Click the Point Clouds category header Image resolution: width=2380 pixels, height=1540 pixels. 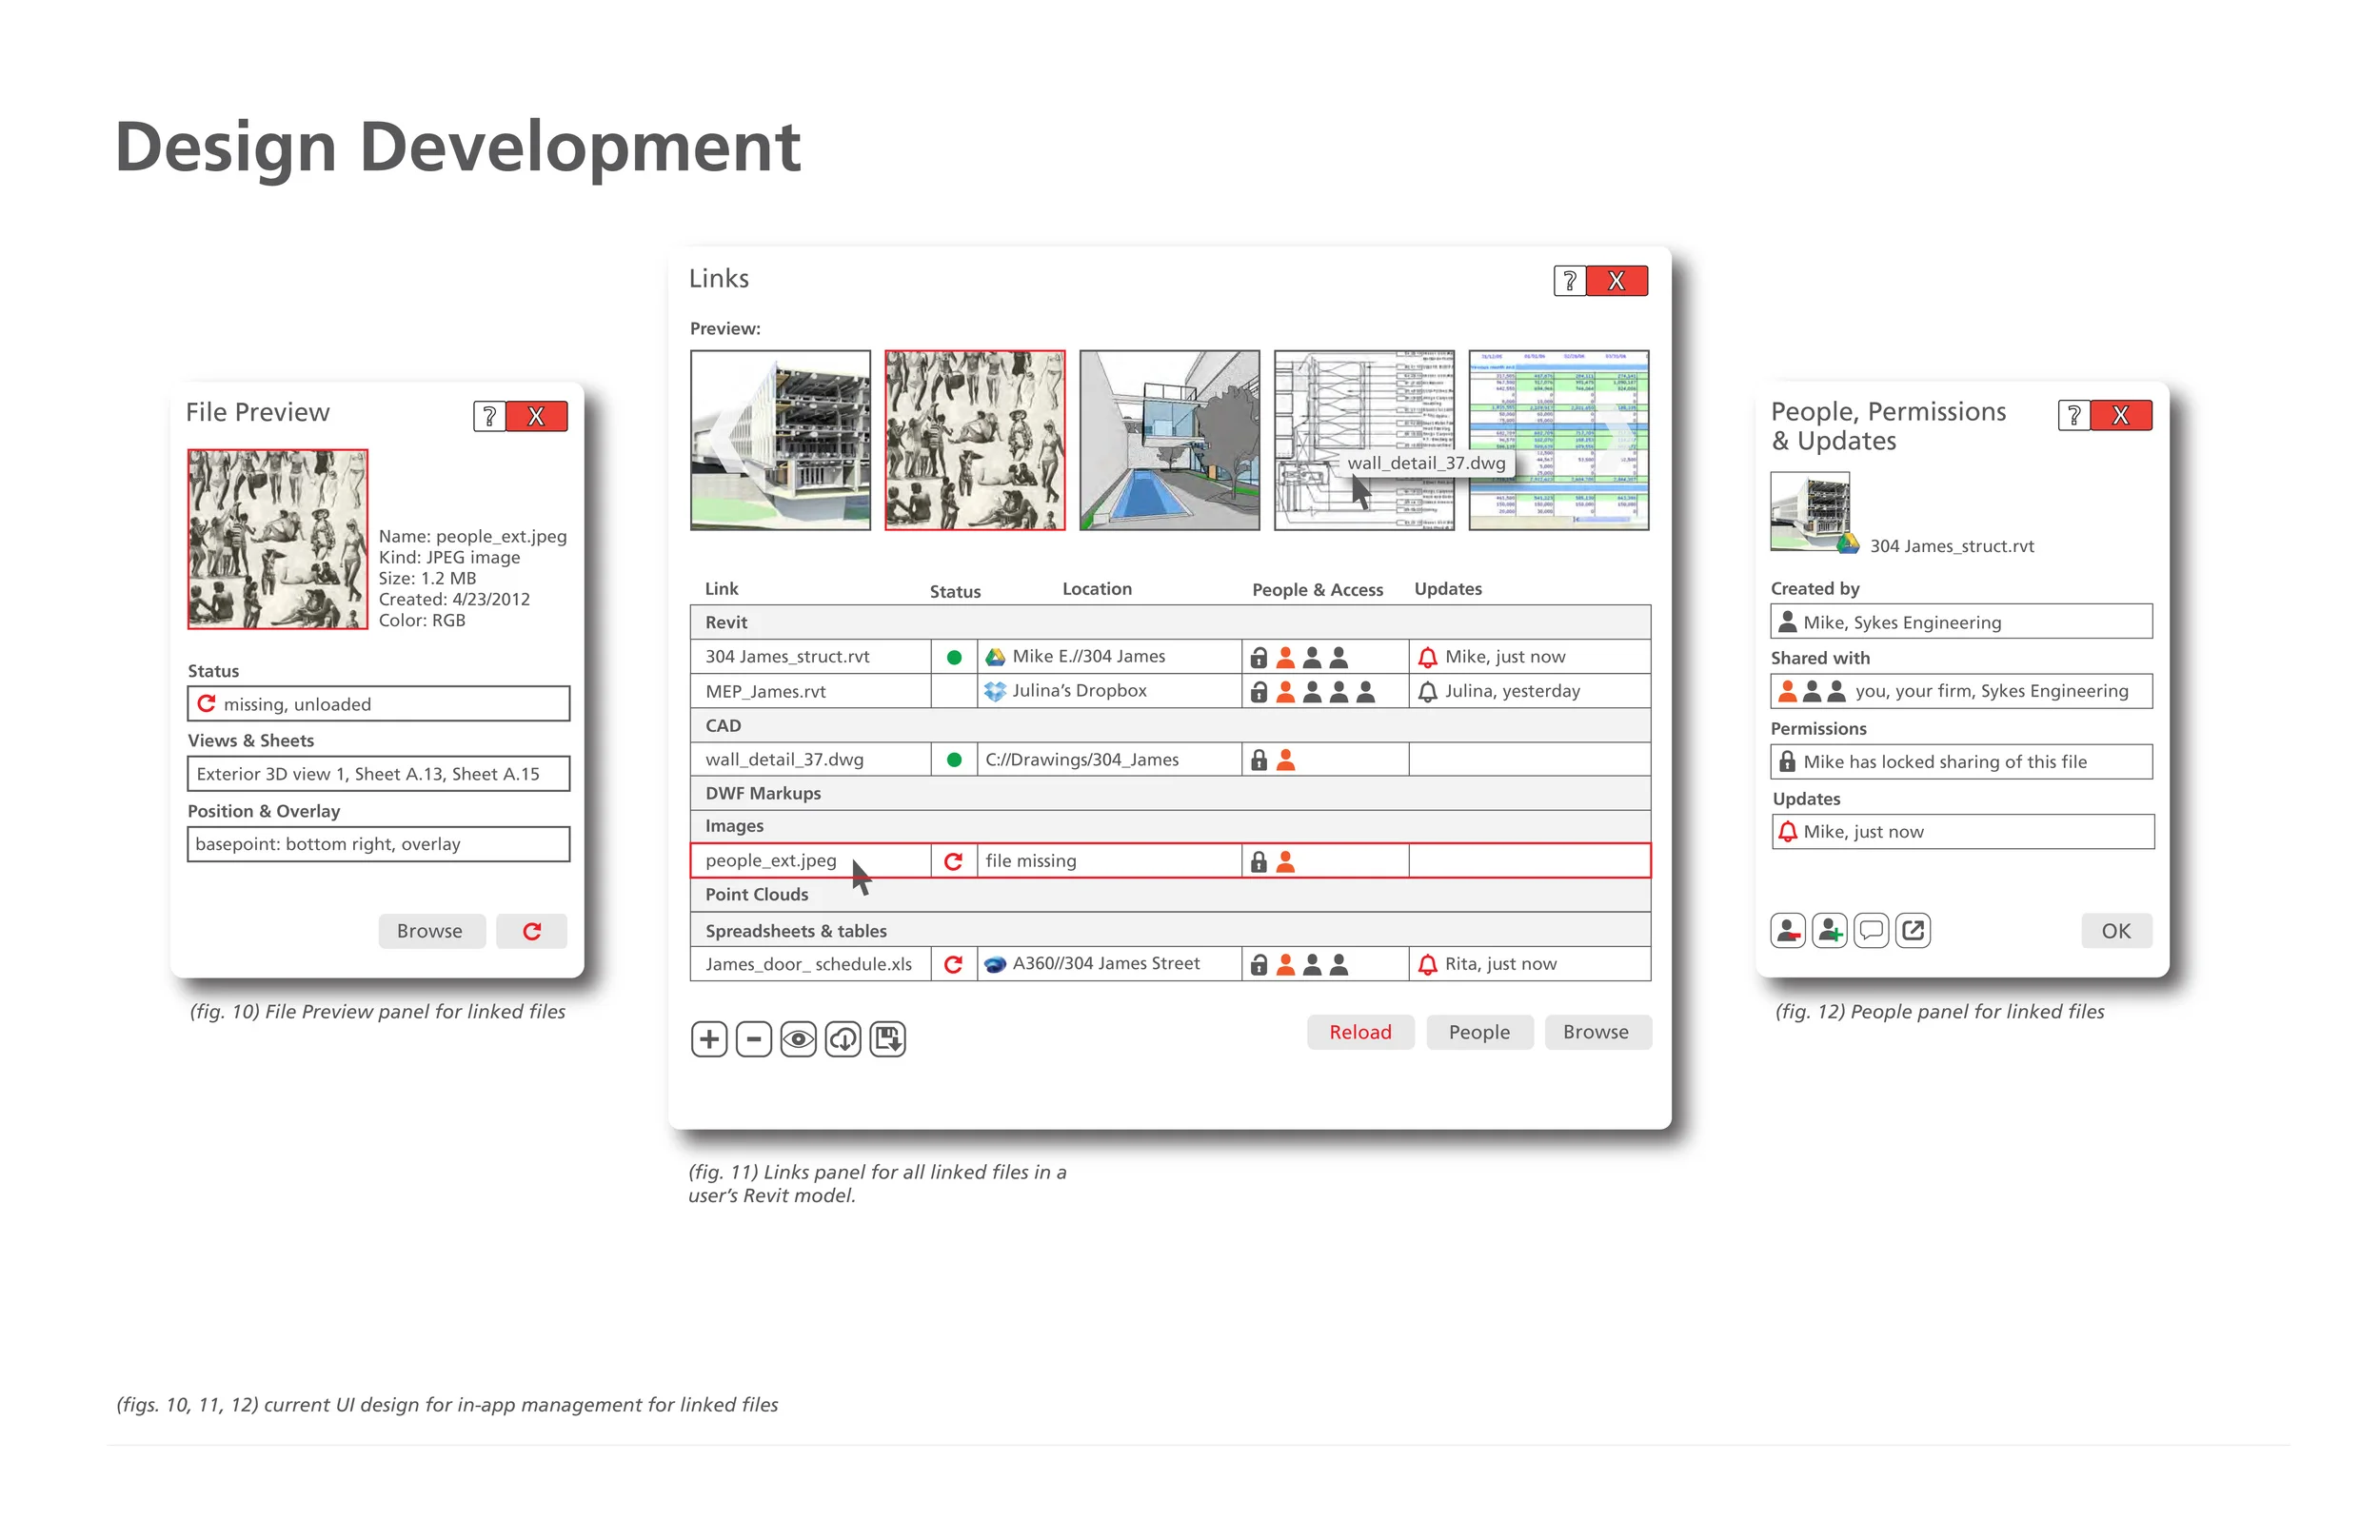coord(757,895)
